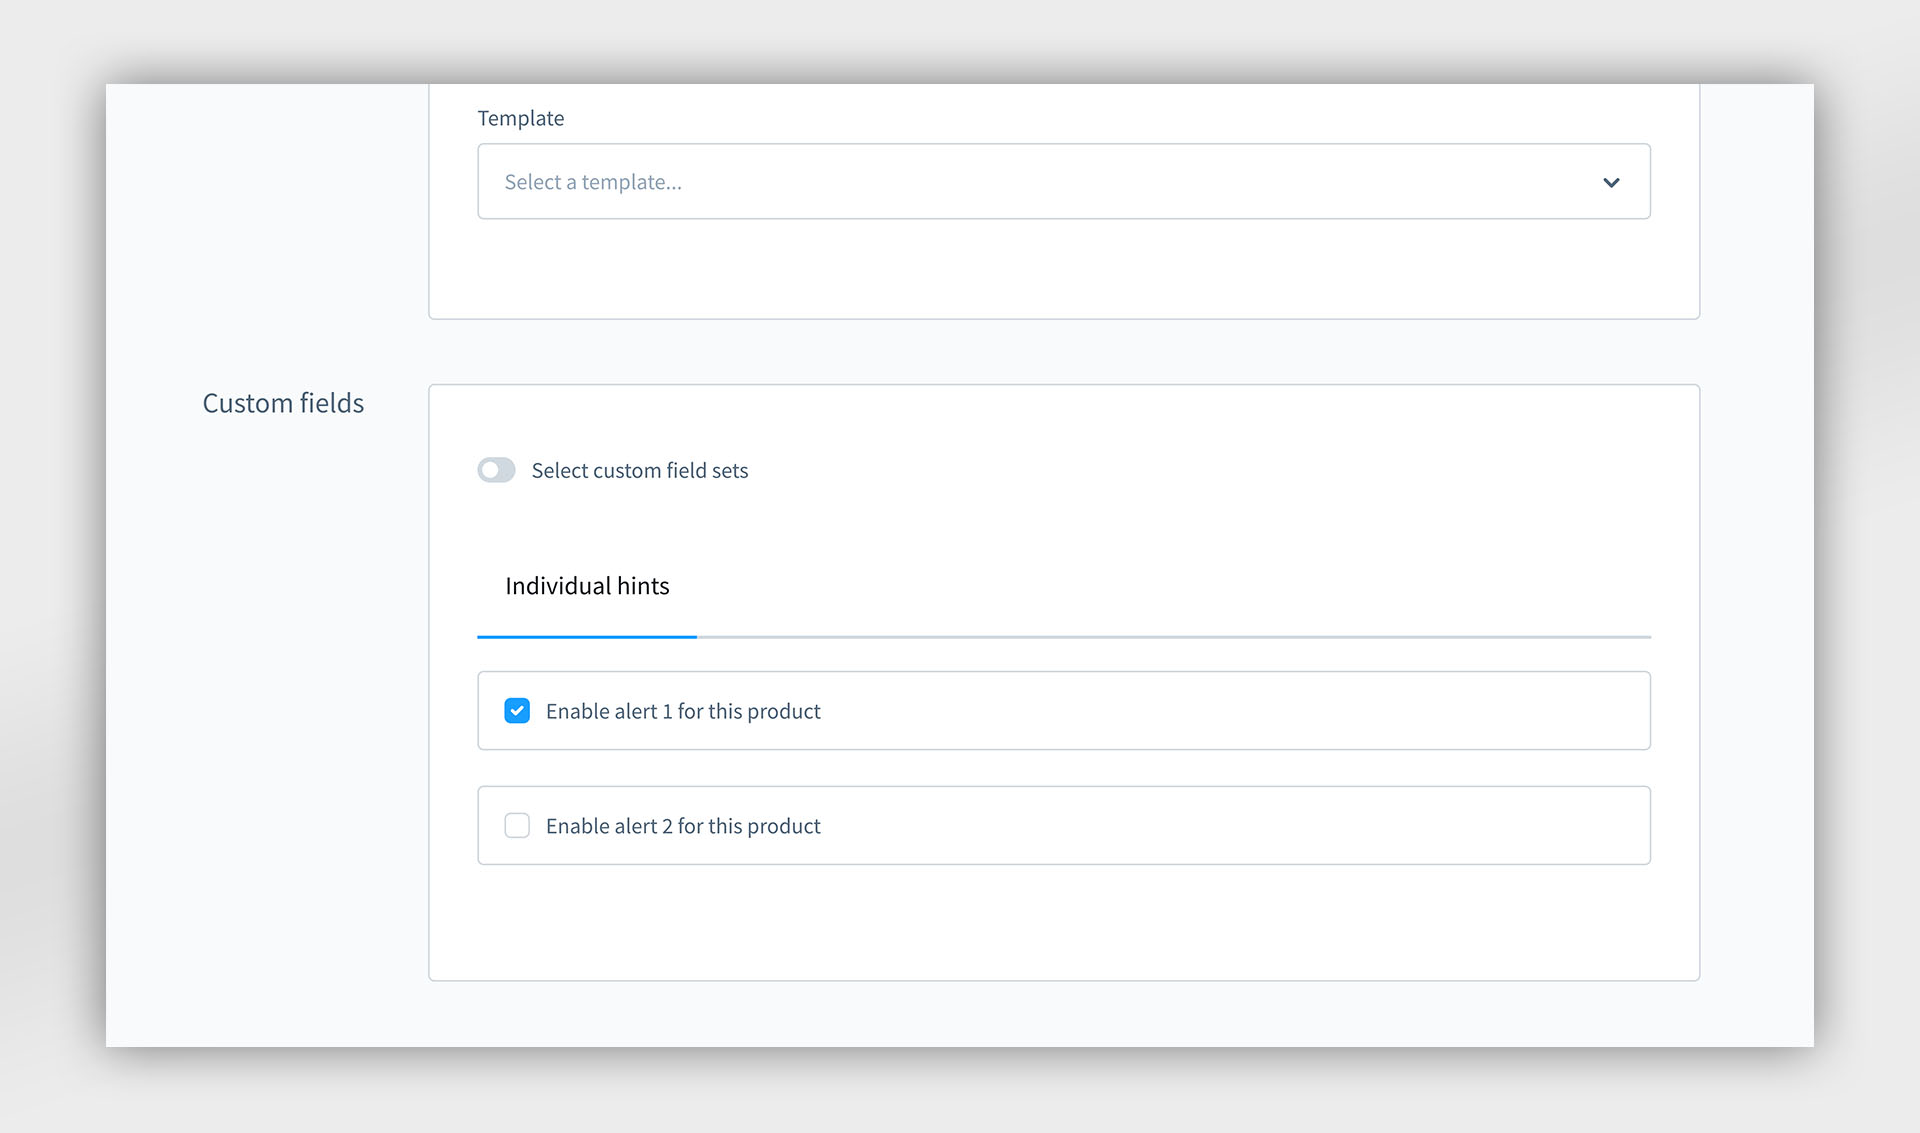Click the 'Select custom field sets' label text
This screenshot has height=1133, width=1920.
click(x=640, y=470)
